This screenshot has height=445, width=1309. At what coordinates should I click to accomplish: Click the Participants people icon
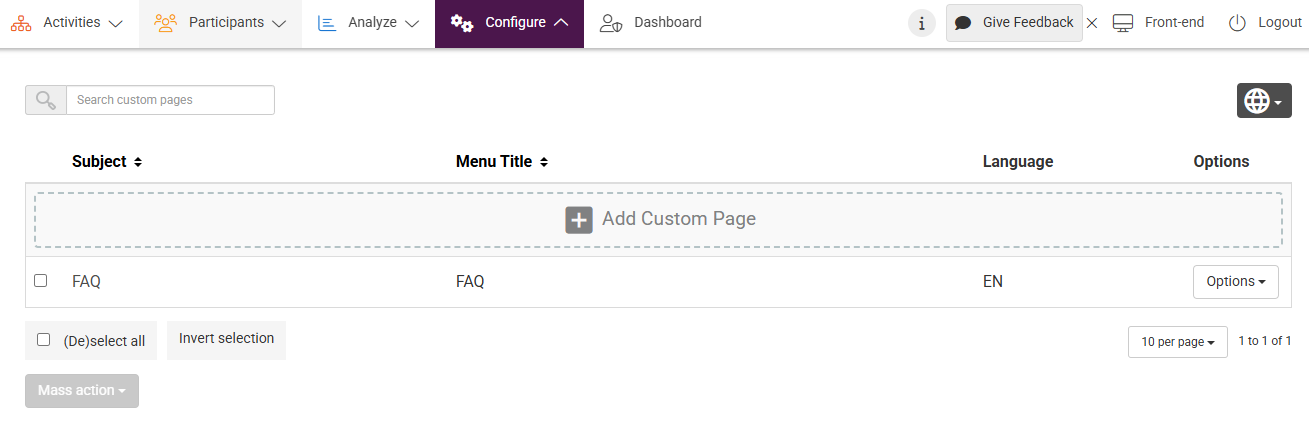(x=166, y=23)
